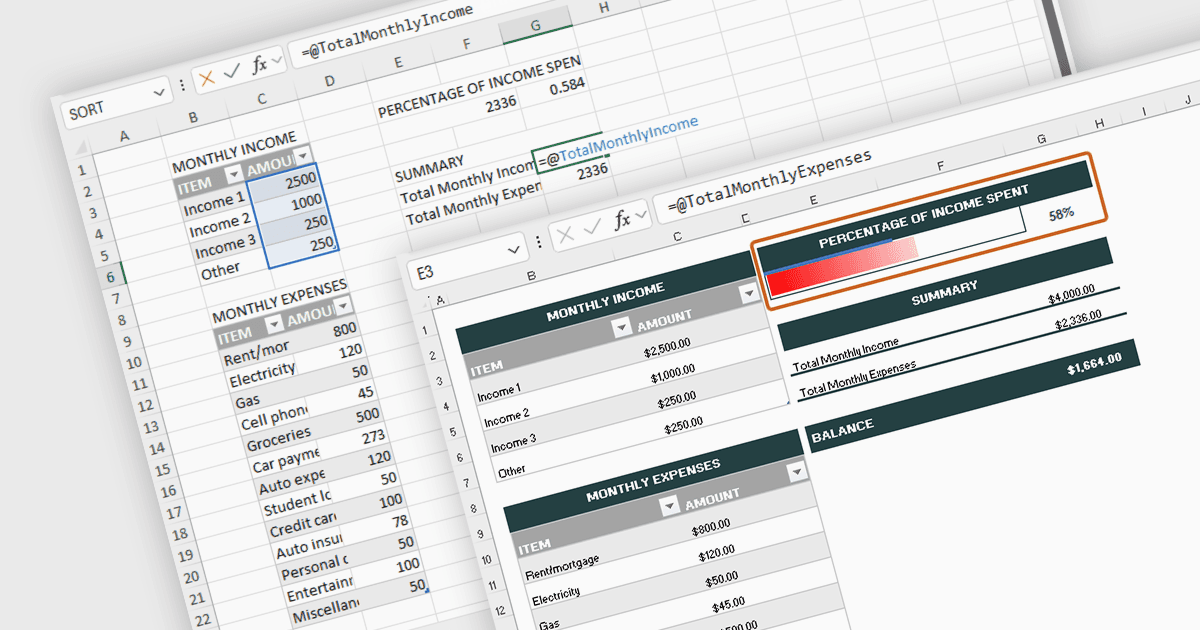1200x630 pixels.
Task: Select column F header in front window
Action: (940, 167)
